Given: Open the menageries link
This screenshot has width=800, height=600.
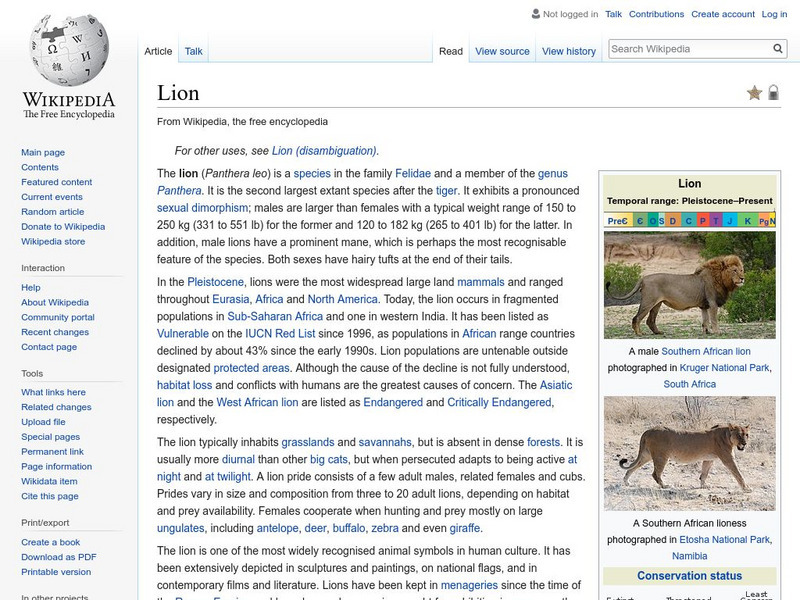Looking at the screenshot, I should point(469,585).
